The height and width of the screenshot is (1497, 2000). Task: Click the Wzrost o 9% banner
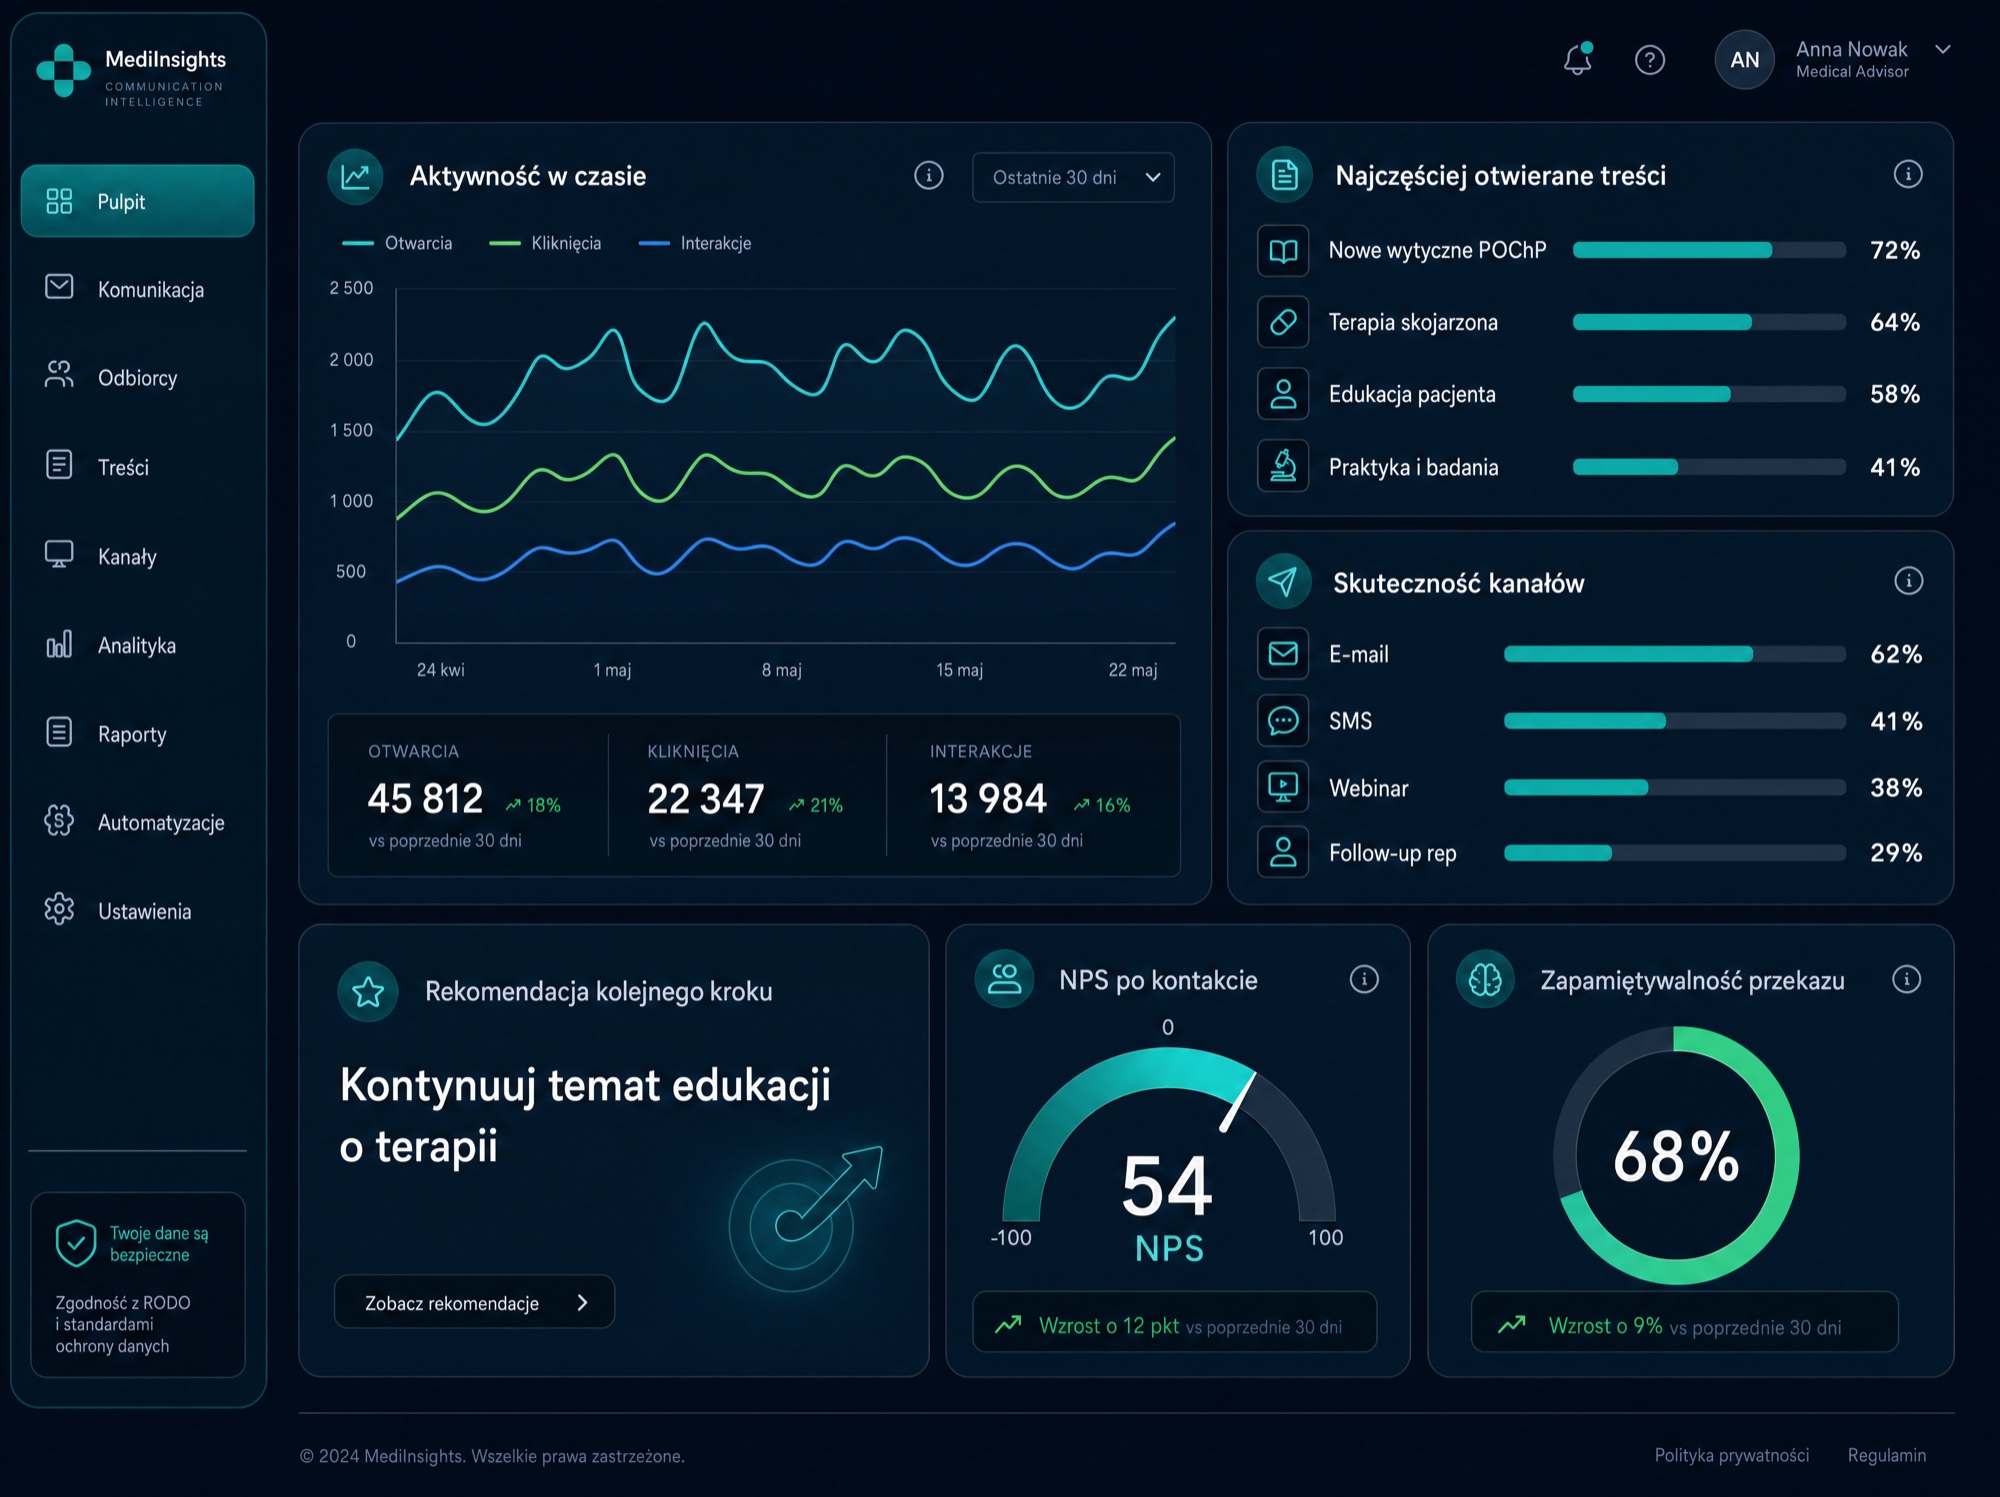click(1684, 1323)
